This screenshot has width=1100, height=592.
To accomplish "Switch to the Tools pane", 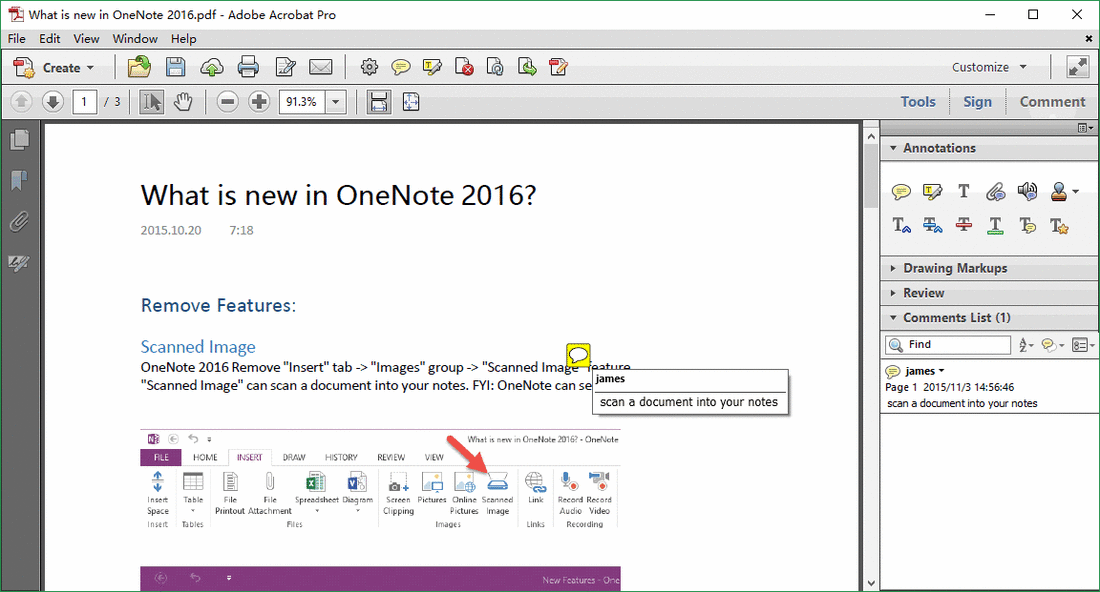I will pyautogui.click(x=918, y=102).
